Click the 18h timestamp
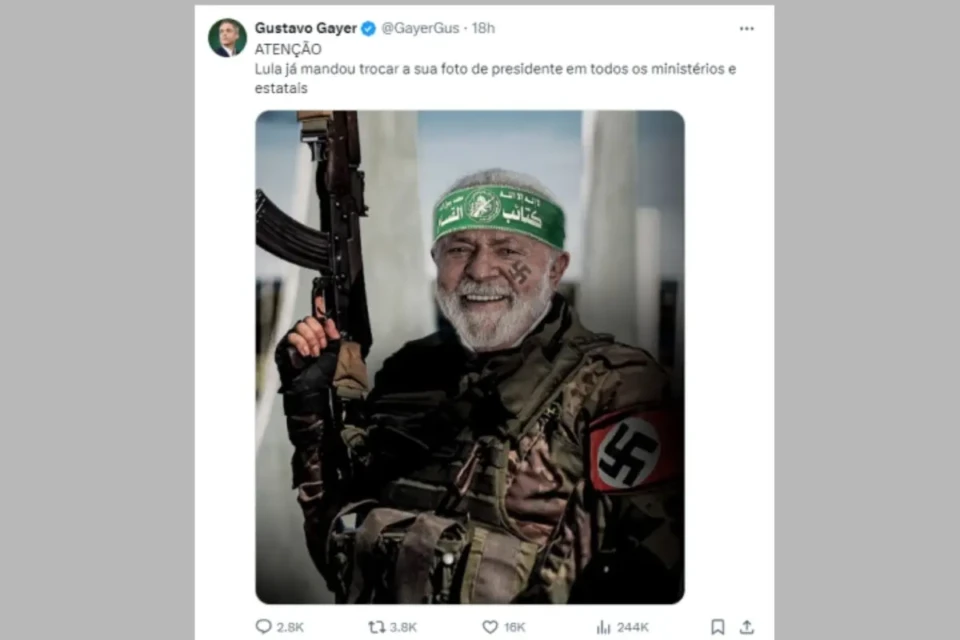This screenshot has height=640, width=960. coord(483,29)
